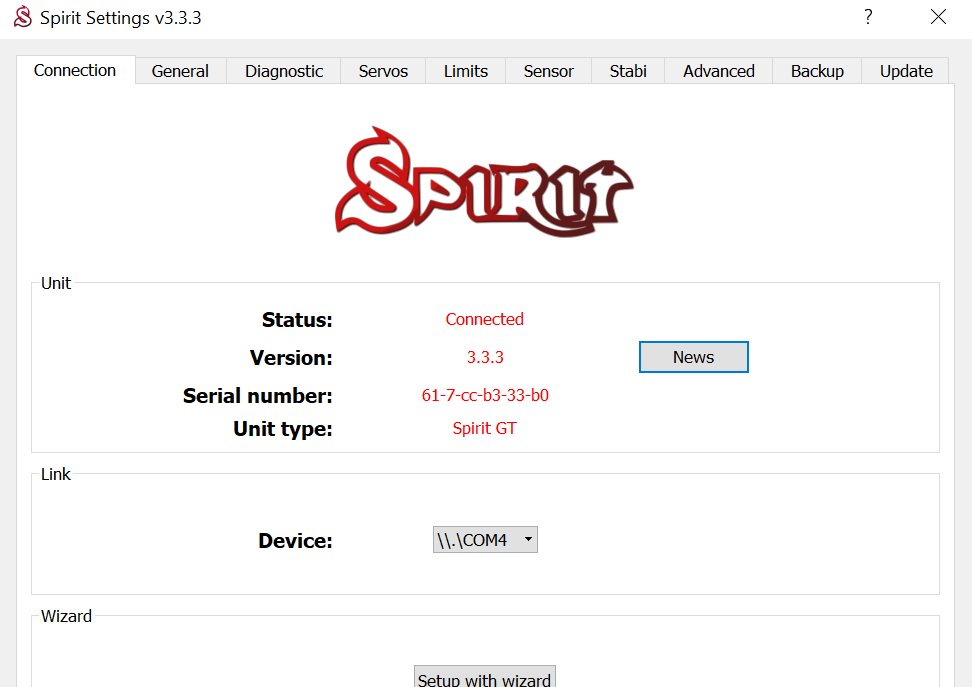This screenshot has width=972, height=687.
Task: Go to the Servos tab
Action: click(383, 71)
